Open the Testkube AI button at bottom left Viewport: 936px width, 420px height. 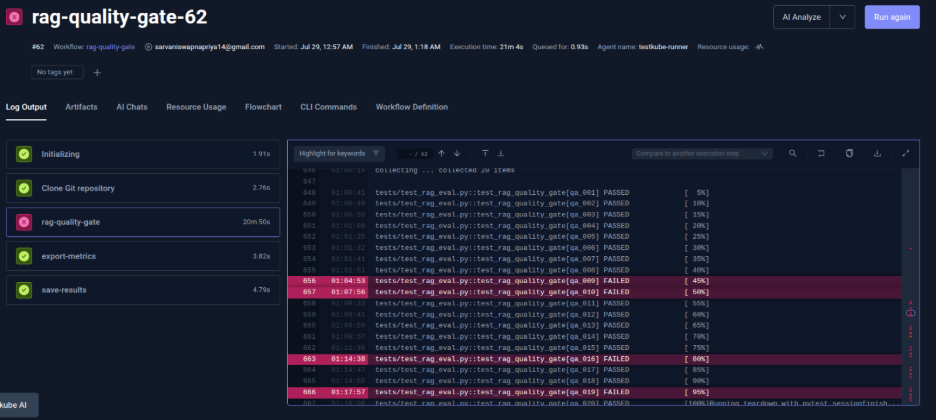tap(18, 404)
